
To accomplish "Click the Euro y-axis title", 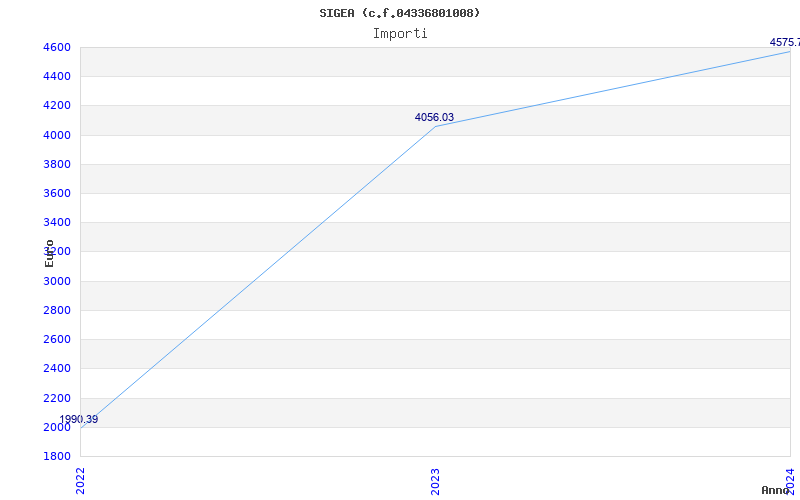I will 49,253.
